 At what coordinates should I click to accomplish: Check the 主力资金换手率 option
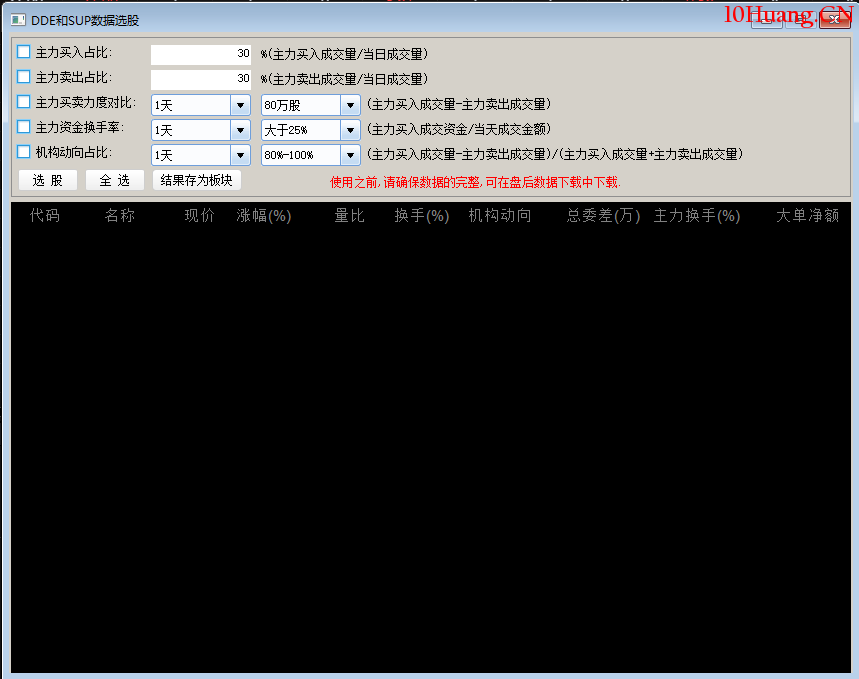24,127
